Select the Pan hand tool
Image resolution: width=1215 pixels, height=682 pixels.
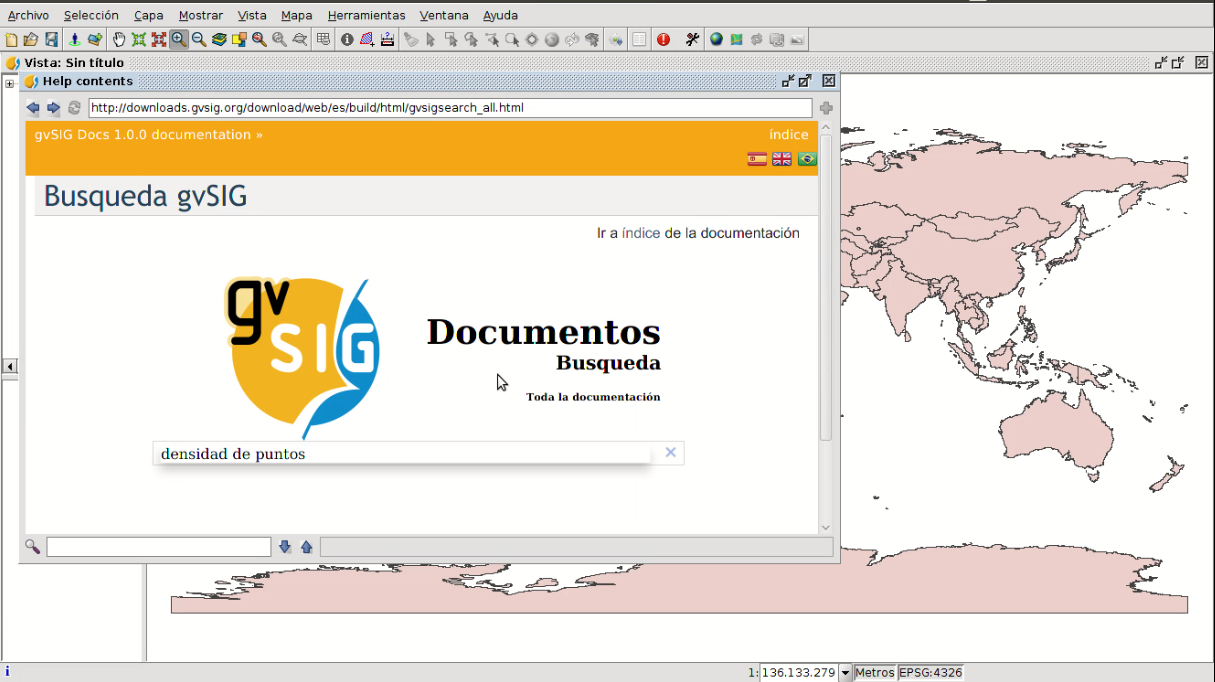click(x=119, y=40)
